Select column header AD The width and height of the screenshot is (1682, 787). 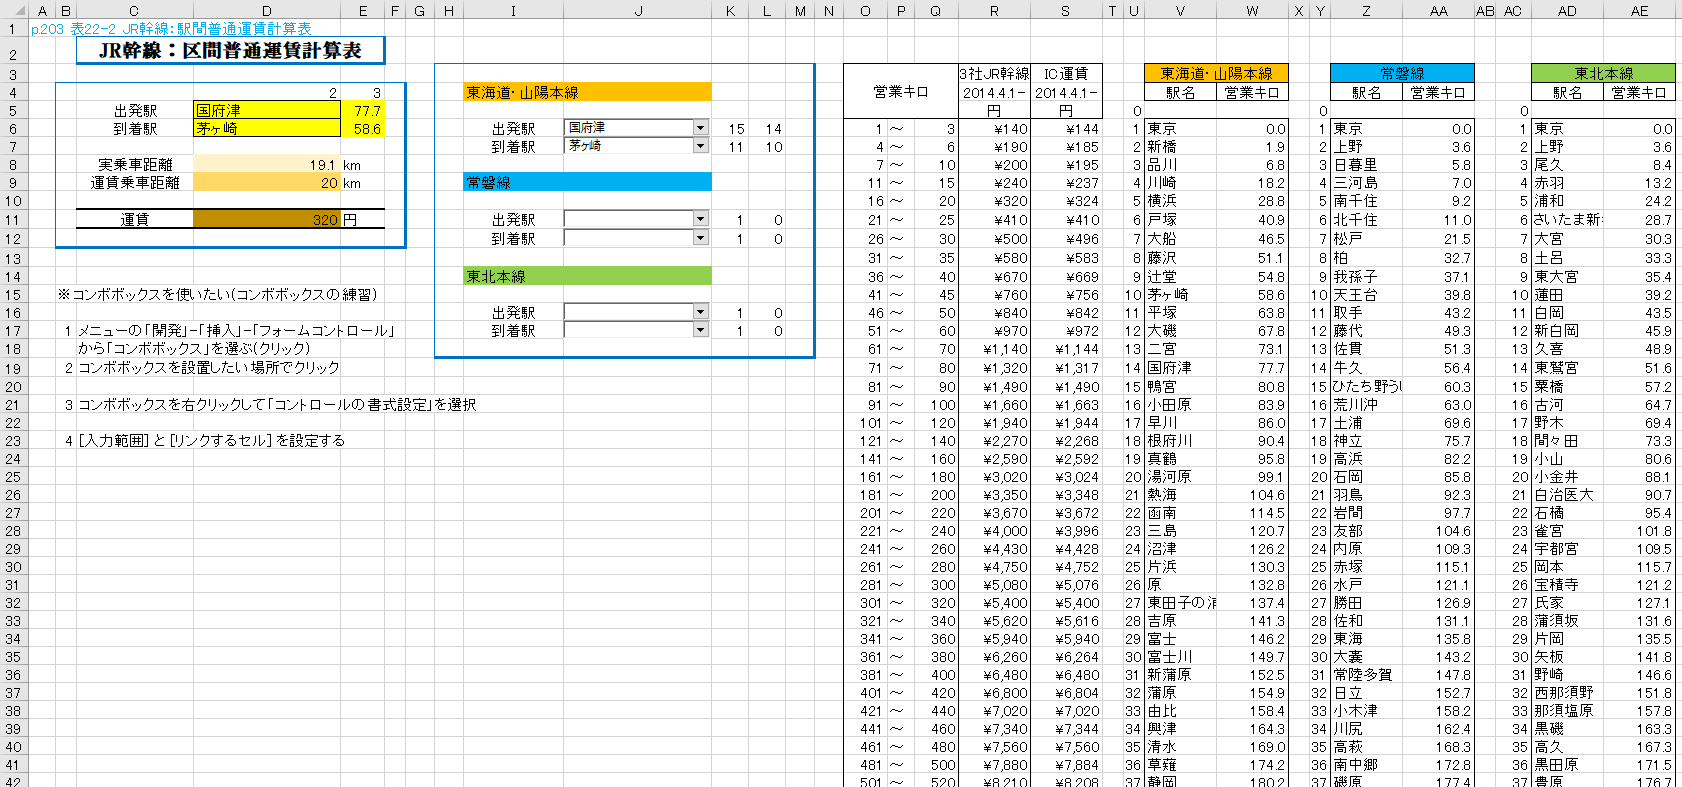pyautogui.click(x=1567, y=11)
